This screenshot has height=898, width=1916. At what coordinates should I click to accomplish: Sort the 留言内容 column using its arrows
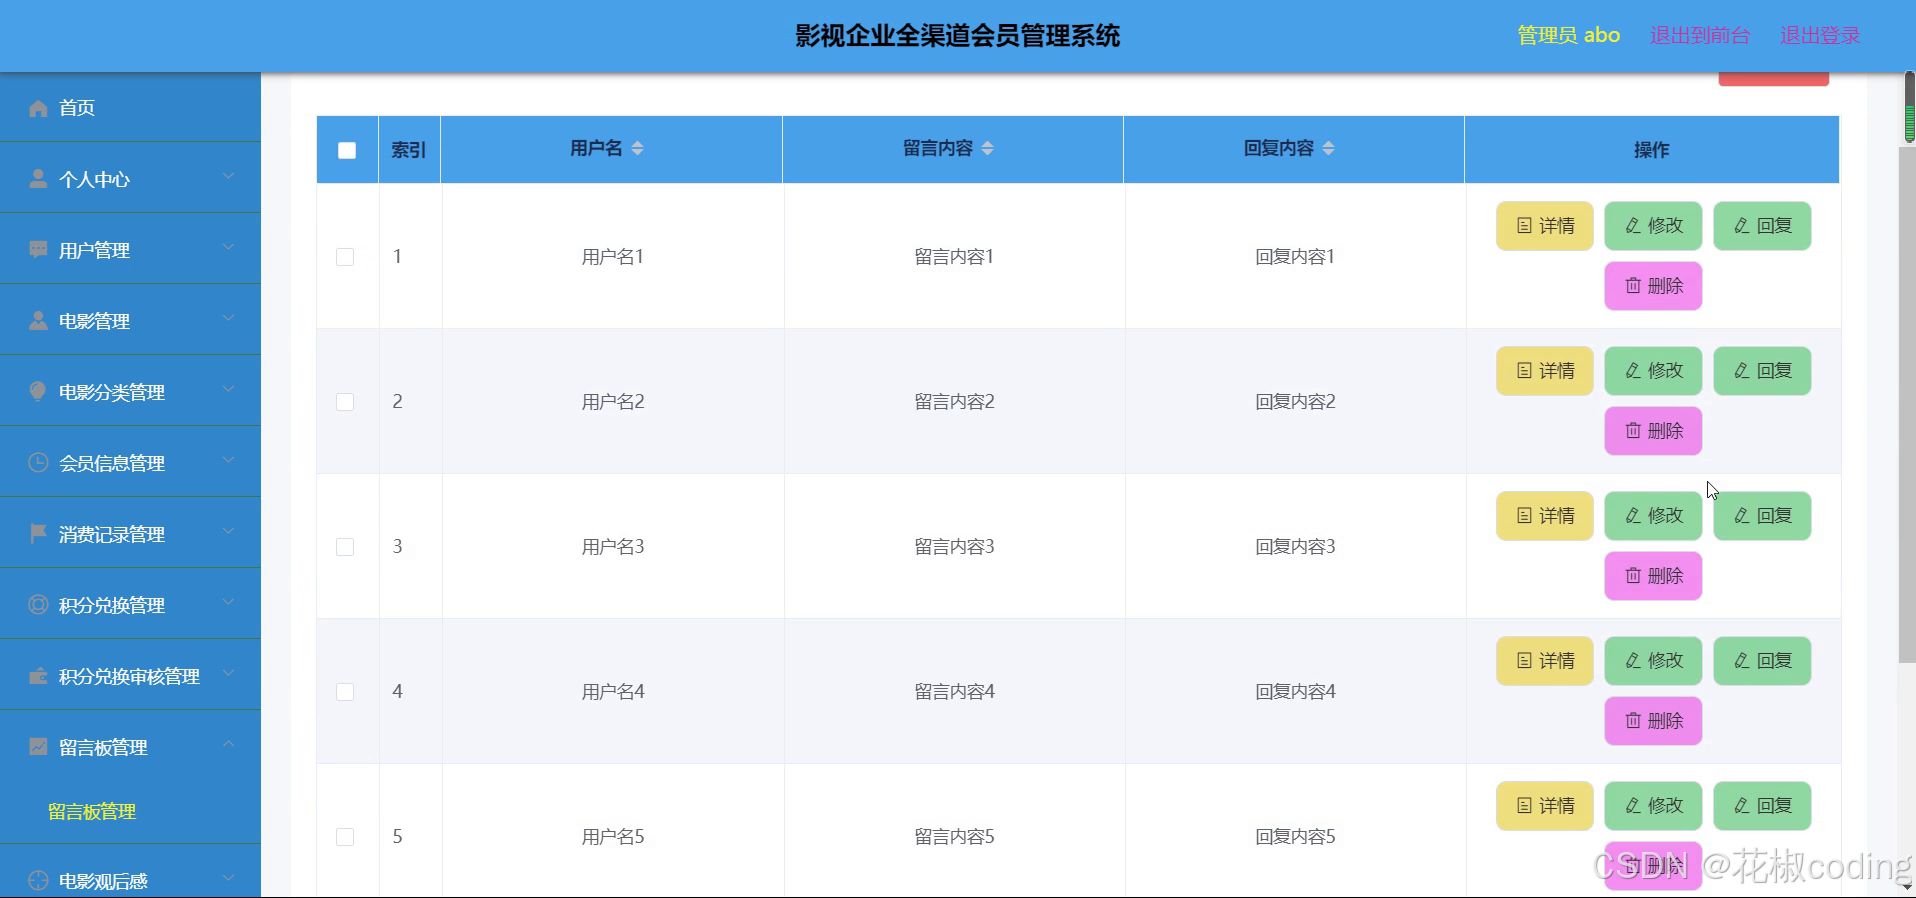(987, 148)
